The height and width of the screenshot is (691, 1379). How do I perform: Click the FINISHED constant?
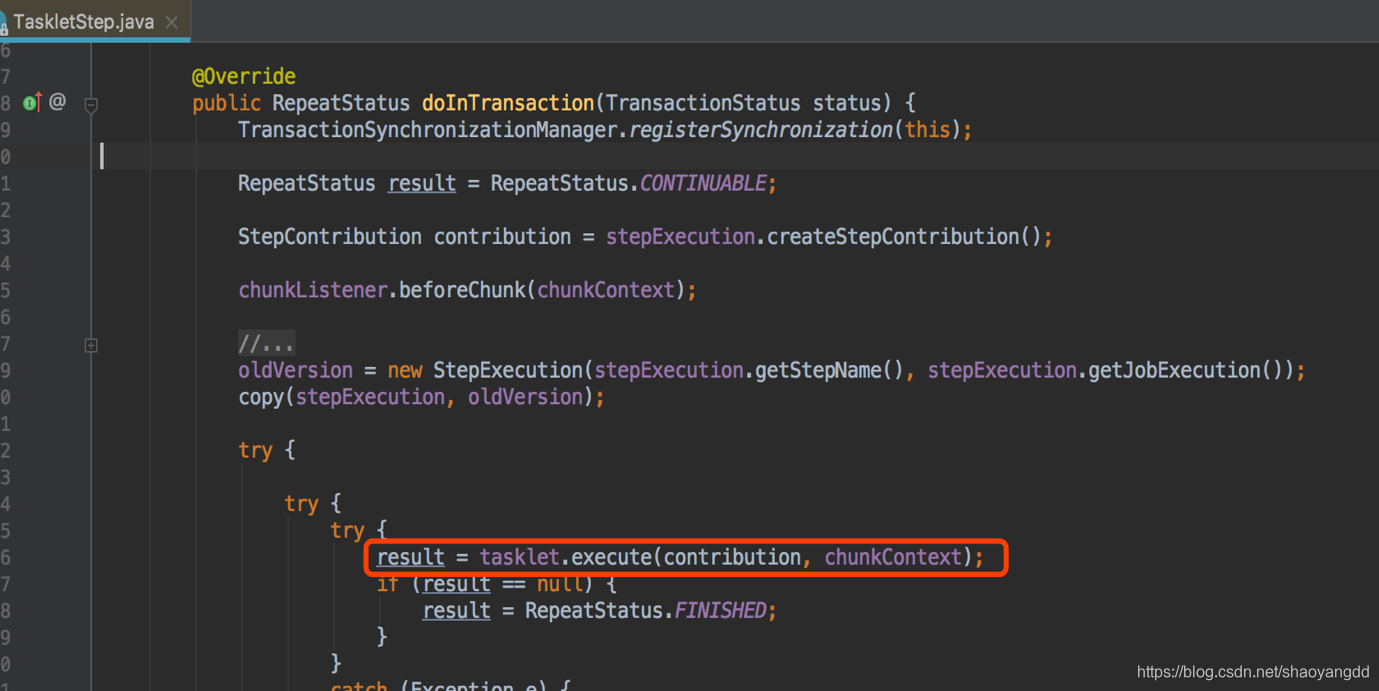pos(720,610)
